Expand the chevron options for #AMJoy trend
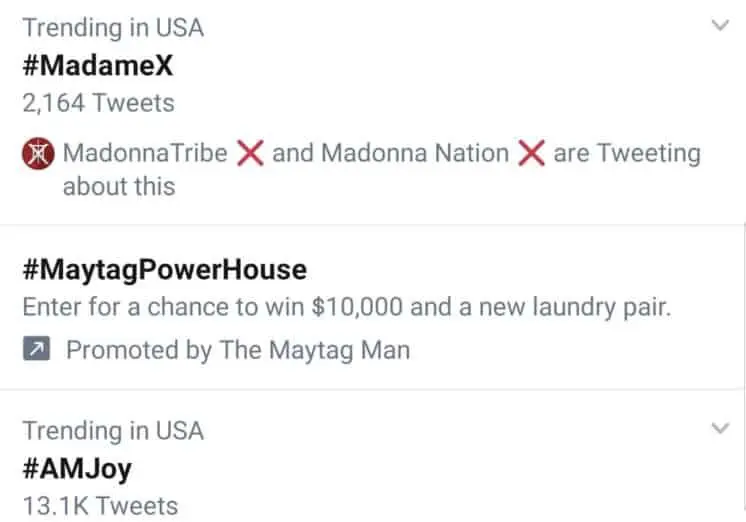This screenshot has width=746, height=522. (x=720, y=429)
